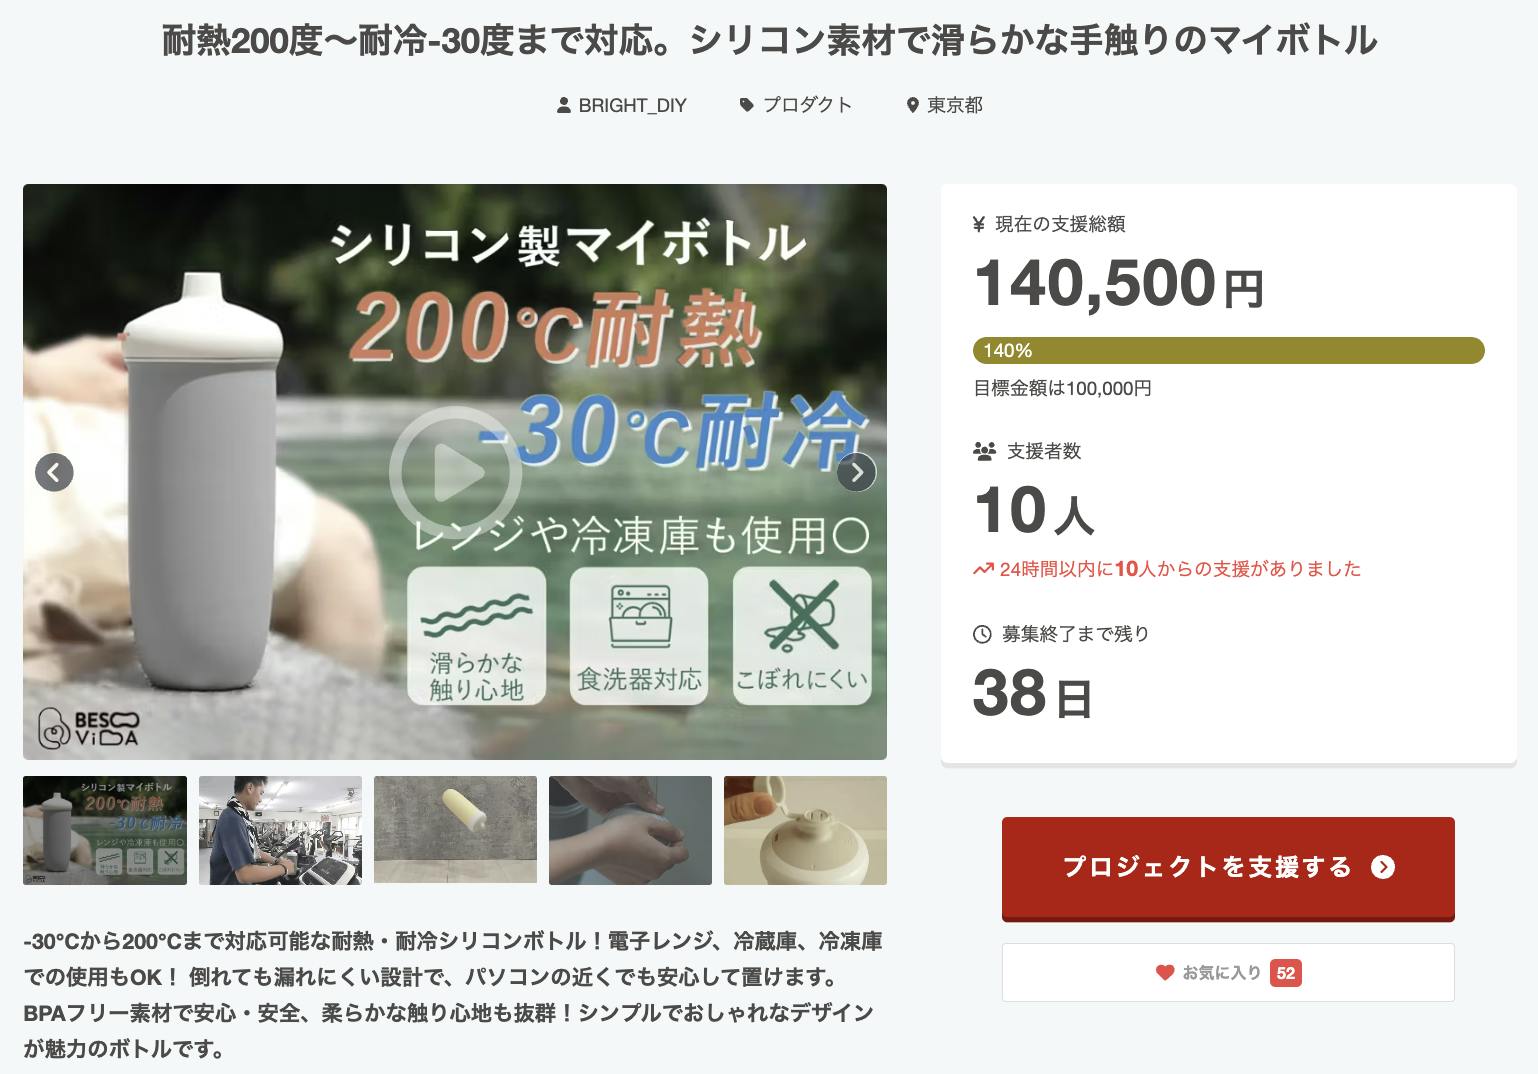Image resolution: width=1538 pixels, height=1074 pixels.
Task: Select the first thumbnail showing the 200℃耐熱 banner
Action: [105, 830]
